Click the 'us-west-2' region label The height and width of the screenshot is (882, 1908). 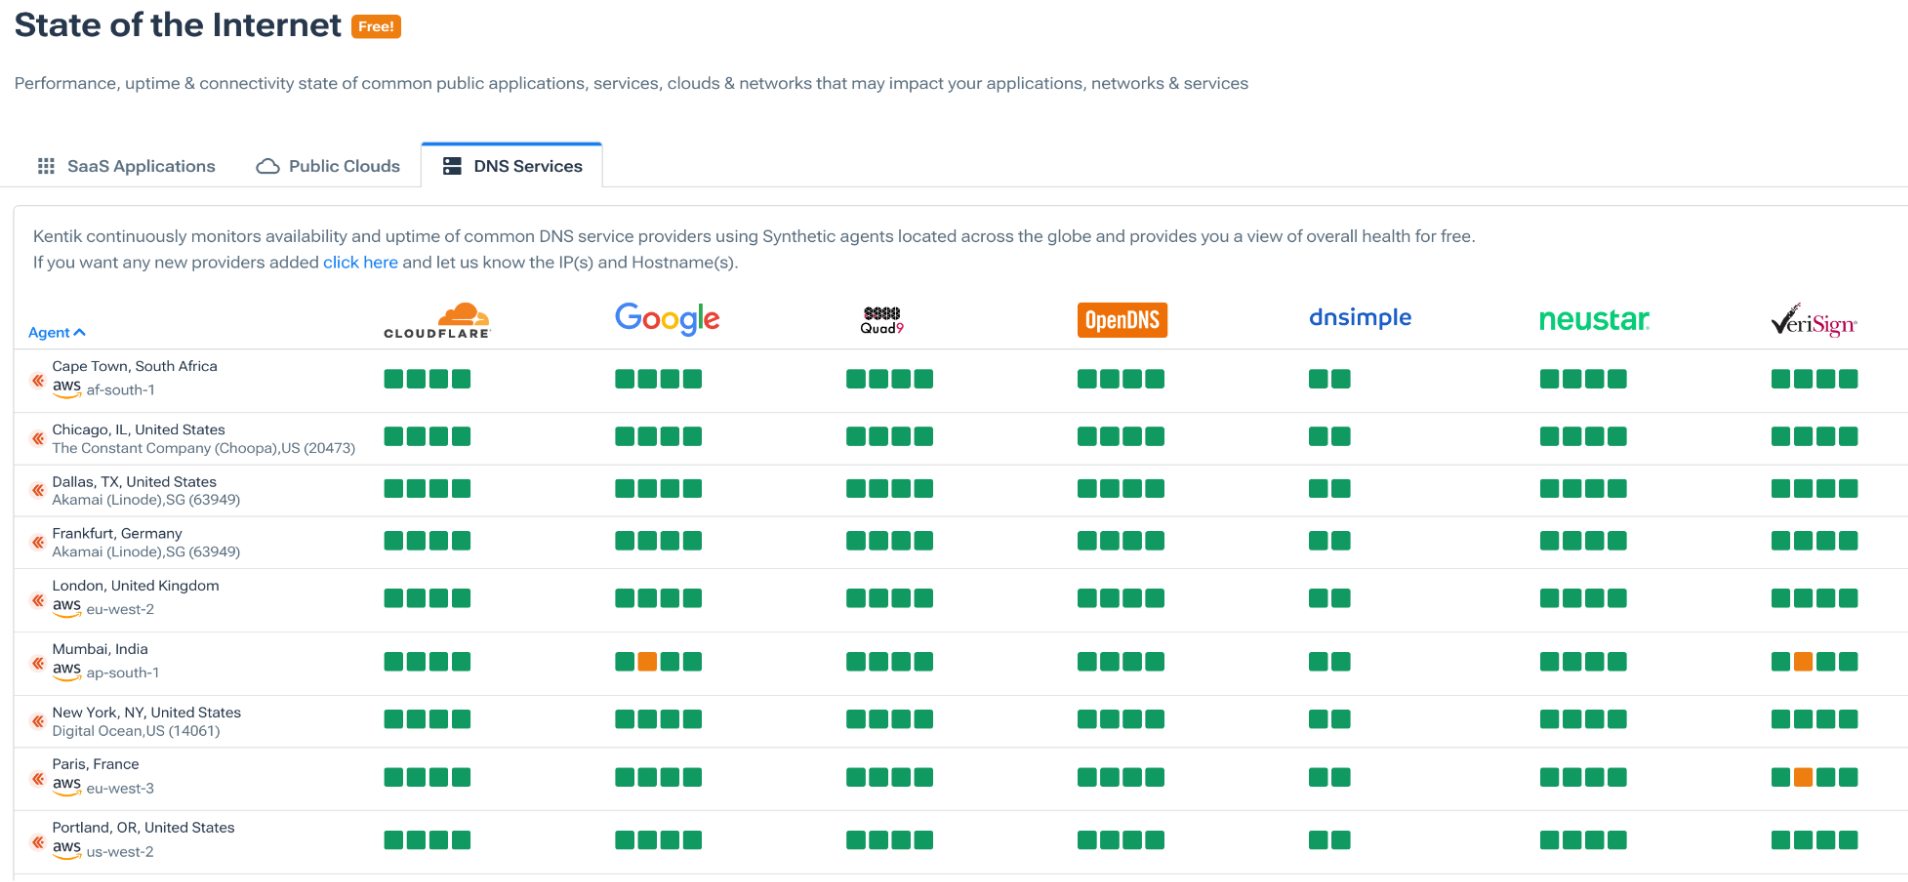click(121, 852)
